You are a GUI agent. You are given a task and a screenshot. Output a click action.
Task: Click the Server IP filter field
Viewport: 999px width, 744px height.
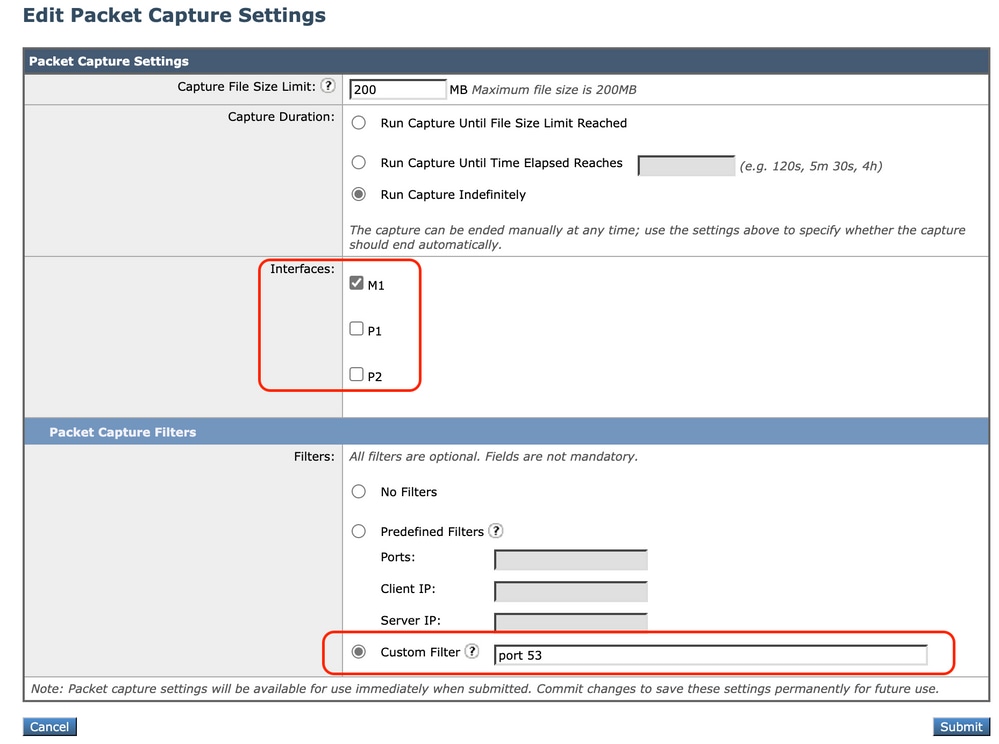[x=571, y=621]
